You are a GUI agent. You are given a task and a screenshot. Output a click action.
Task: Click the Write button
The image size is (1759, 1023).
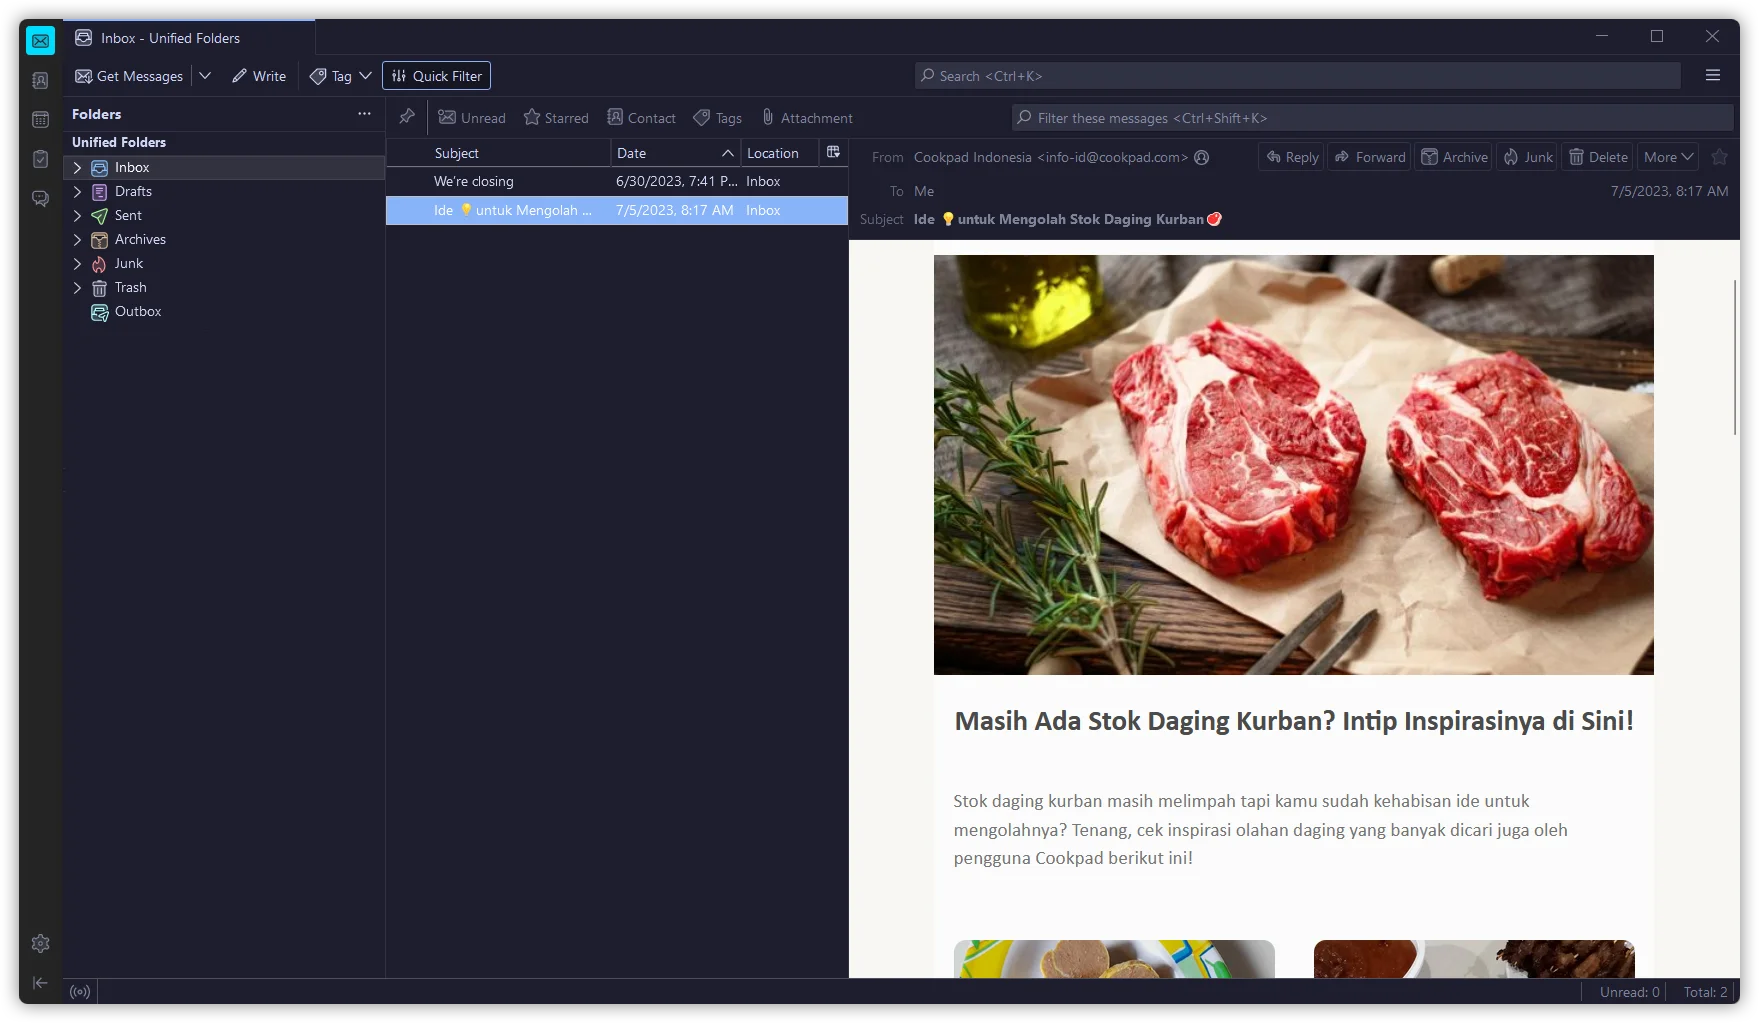[x=259, y=76]
